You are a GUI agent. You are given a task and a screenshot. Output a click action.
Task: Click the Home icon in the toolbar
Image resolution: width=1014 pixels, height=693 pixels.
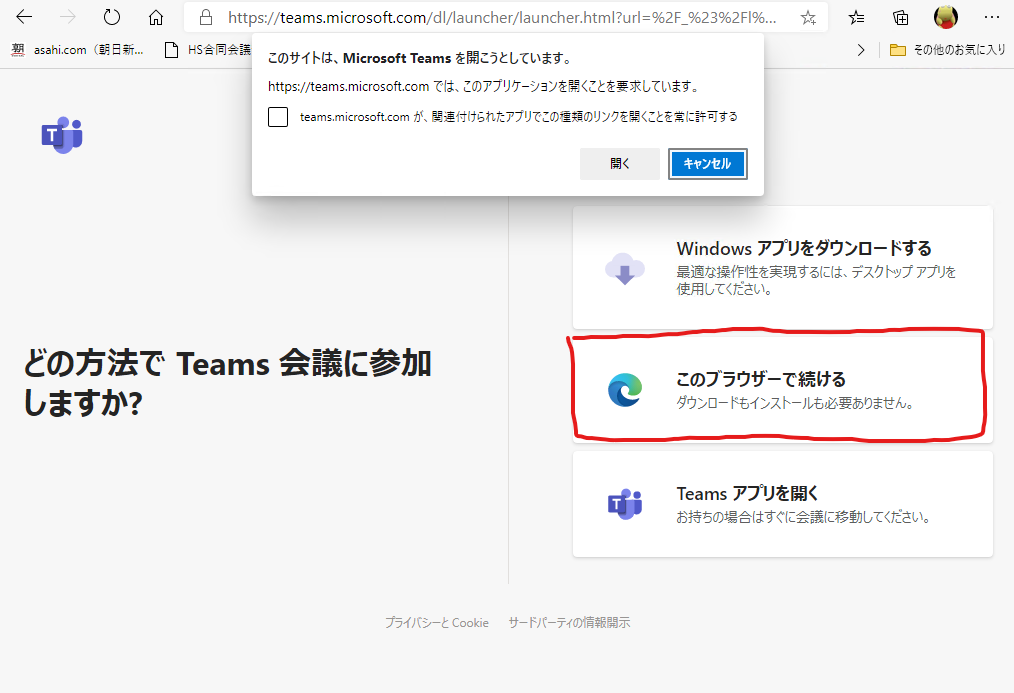(x=154, y=17)
